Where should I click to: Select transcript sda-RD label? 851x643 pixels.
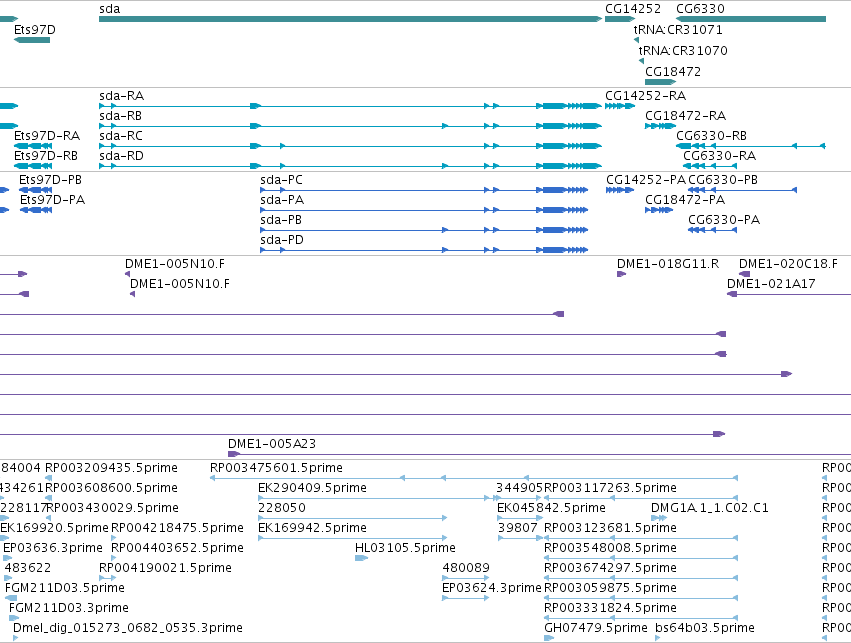point(122,156)
